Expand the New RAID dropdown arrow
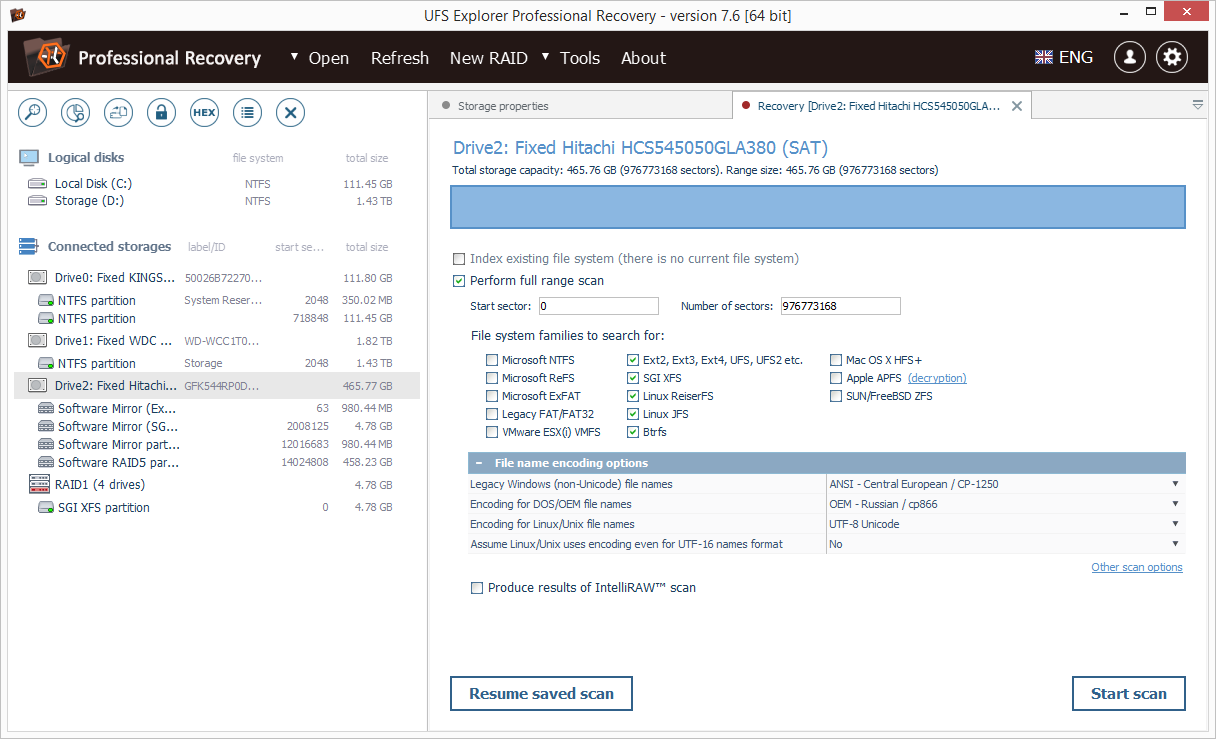The height and width of the screenshot is (739, 1216). click(545, 57)
